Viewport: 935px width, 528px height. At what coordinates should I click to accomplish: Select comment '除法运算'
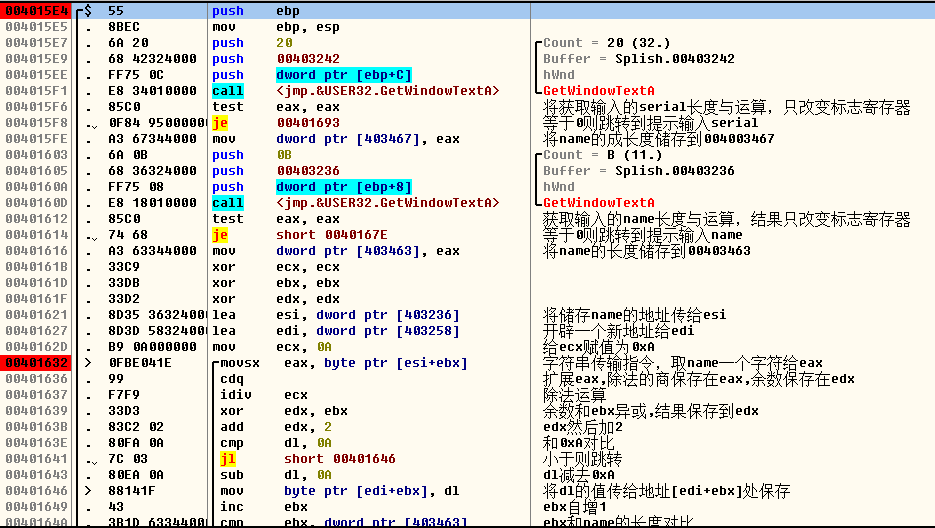click(x=574, y=395)
